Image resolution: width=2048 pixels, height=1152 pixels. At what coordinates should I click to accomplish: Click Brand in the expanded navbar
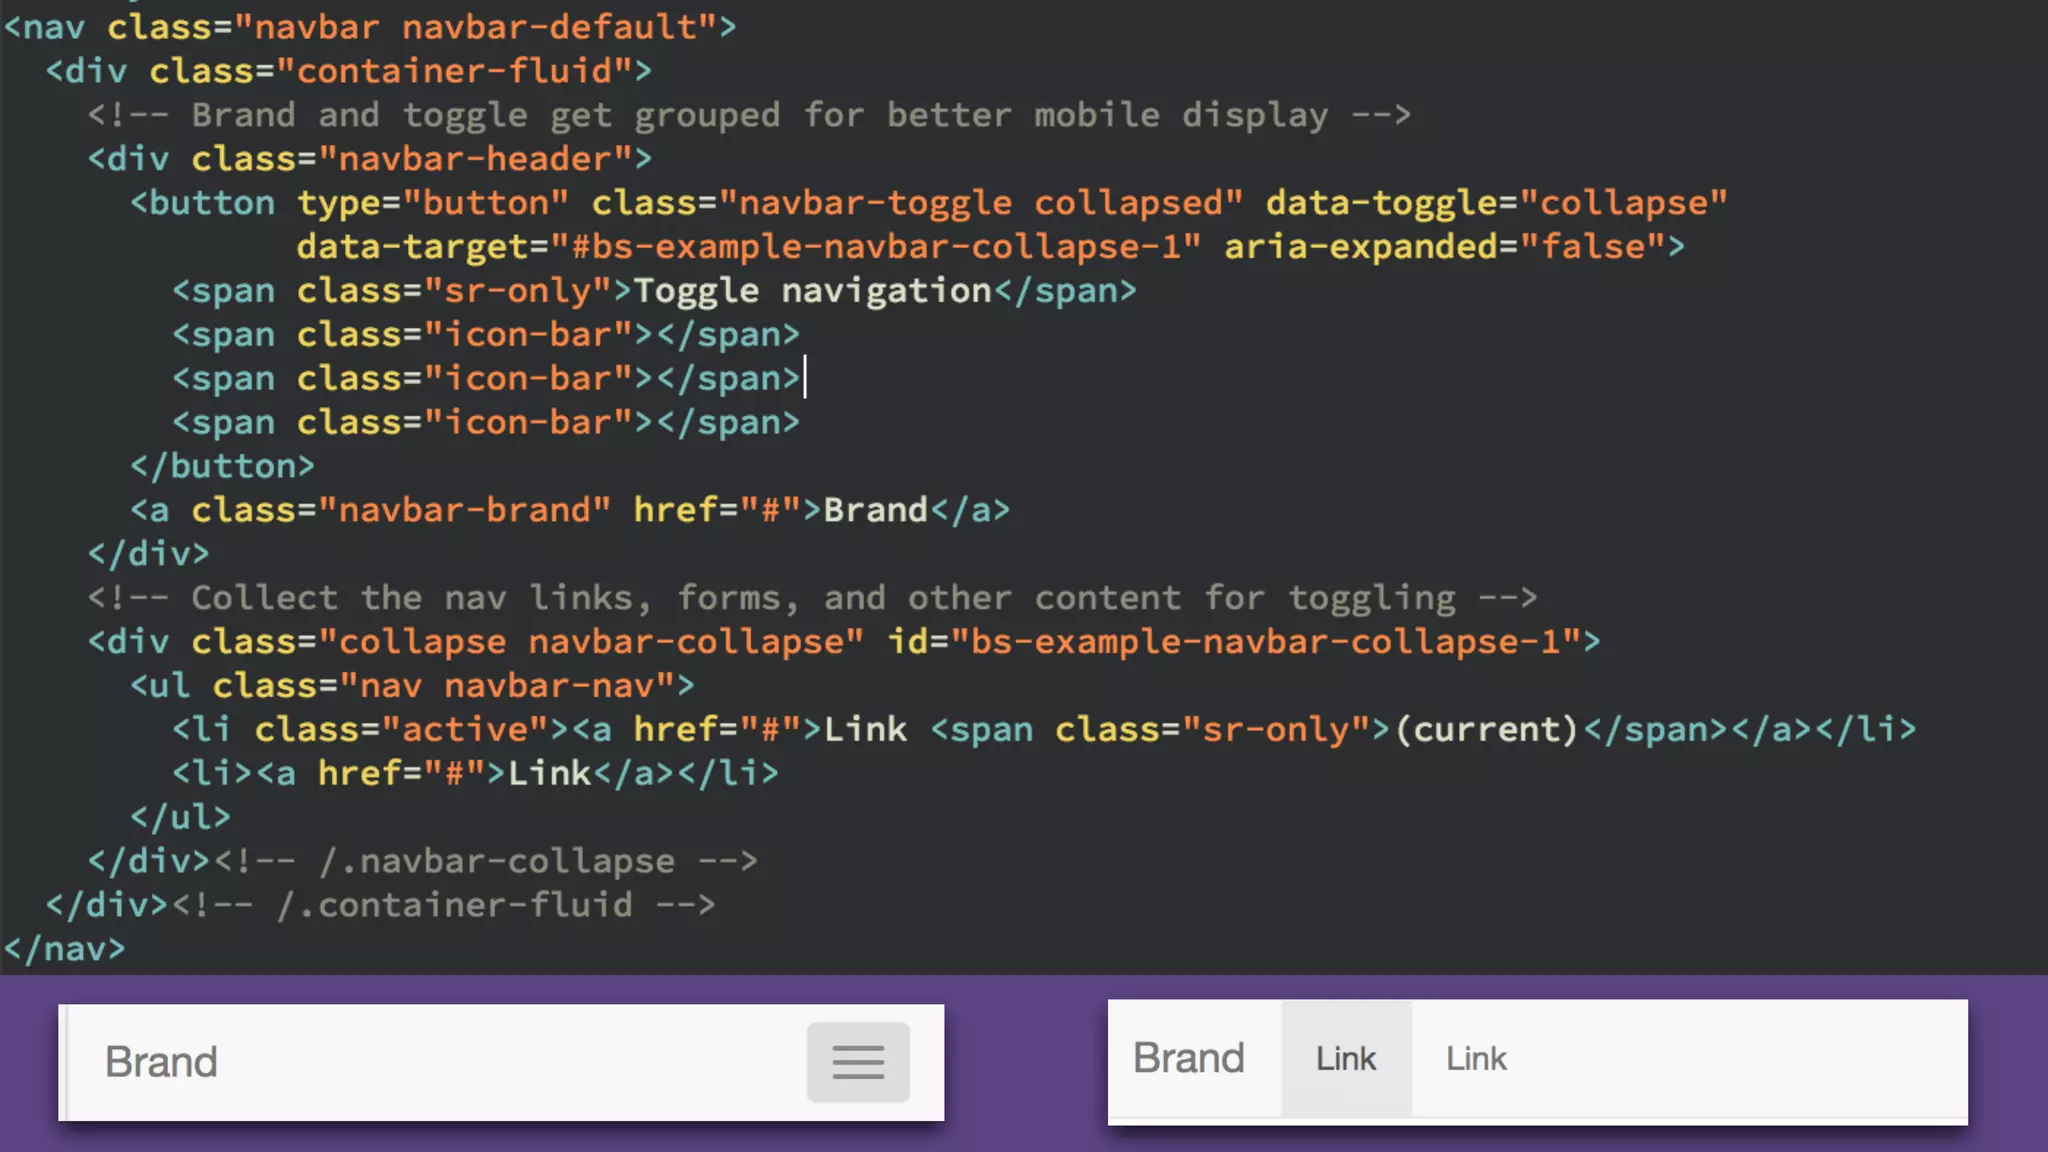pos(1188,1058)
